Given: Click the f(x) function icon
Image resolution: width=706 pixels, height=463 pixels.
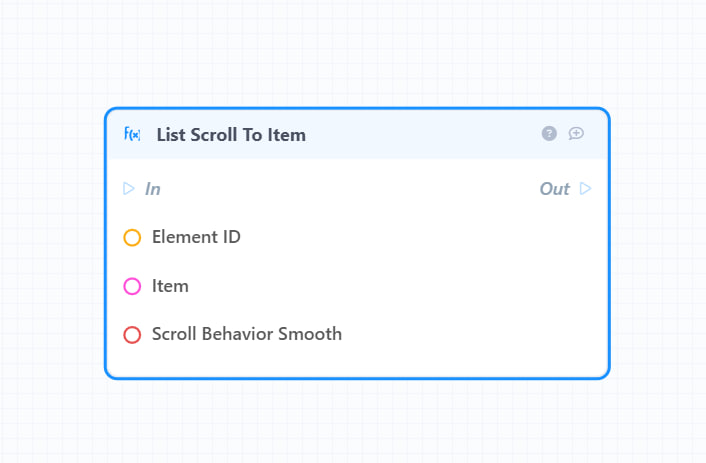Looking at the screenshot, I should [x=132, y=134].
